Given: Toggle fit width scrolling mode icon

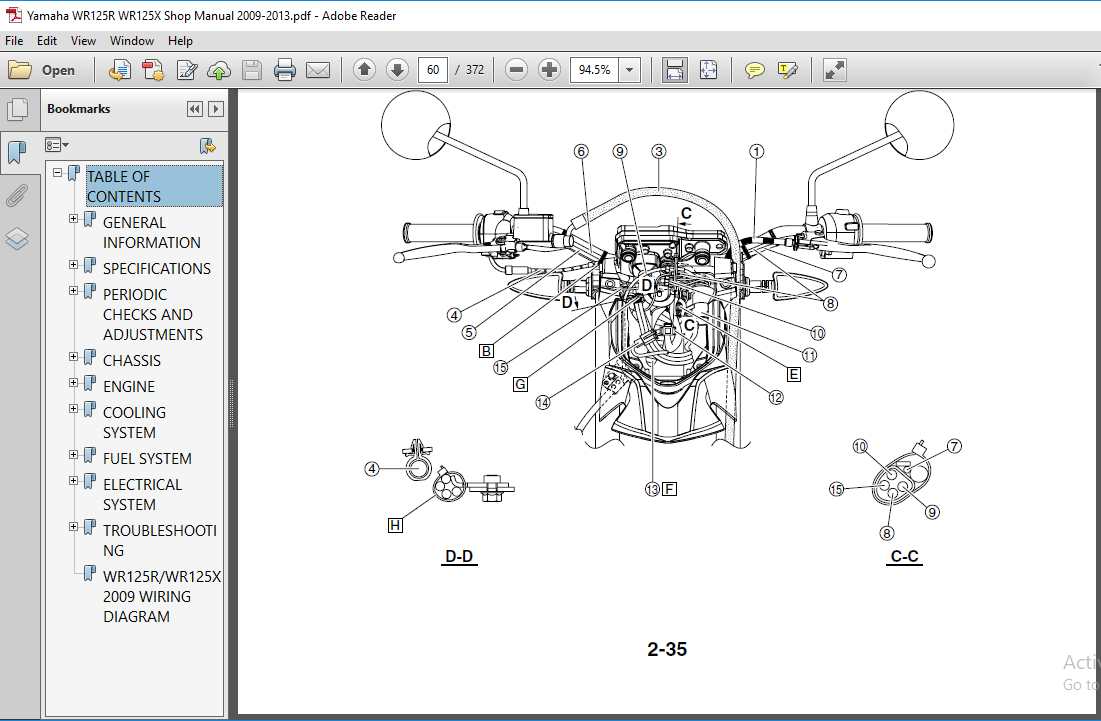Looking at the screenshot, I should [x=674, y=70].
